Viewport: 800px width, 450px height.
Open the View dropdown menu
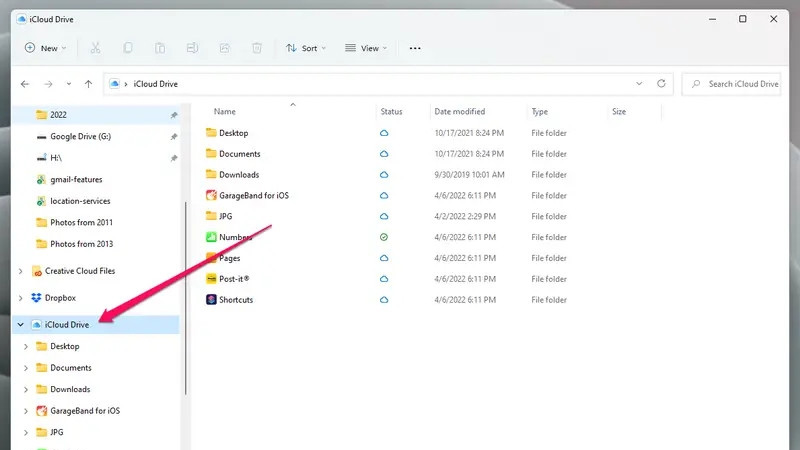[366, 48]
